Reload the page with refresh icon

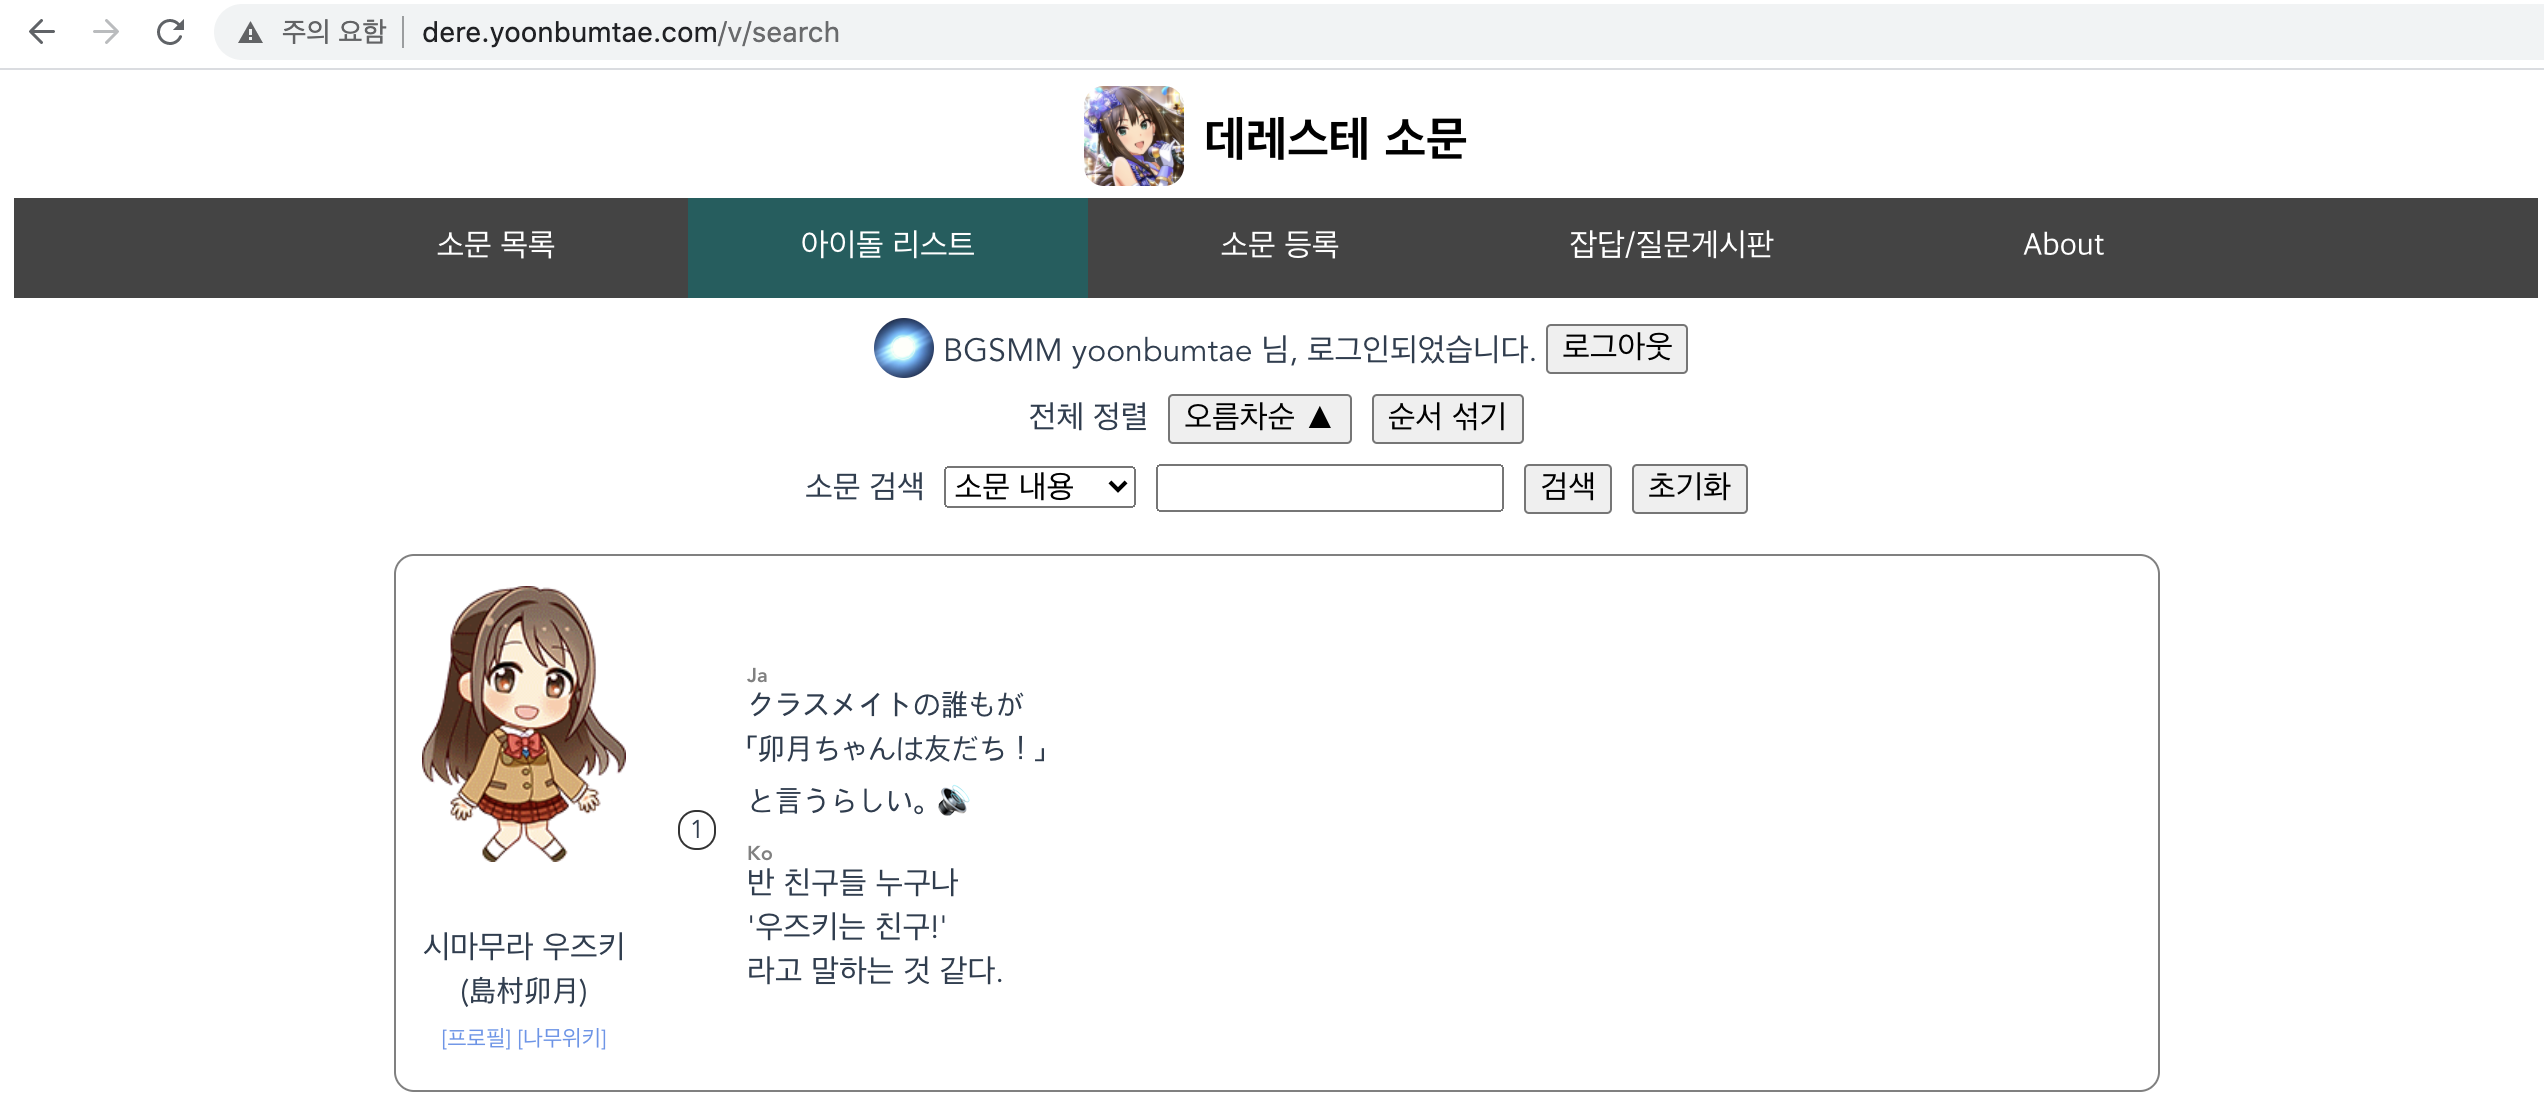click(x=171, y=32)
